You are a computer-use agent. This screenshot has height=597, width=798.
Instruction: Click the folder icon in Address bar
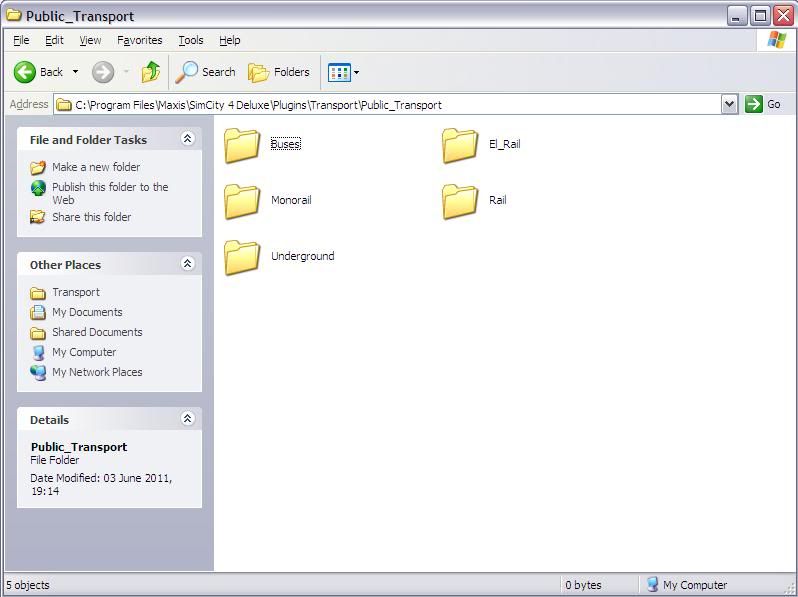click(64, 105)
